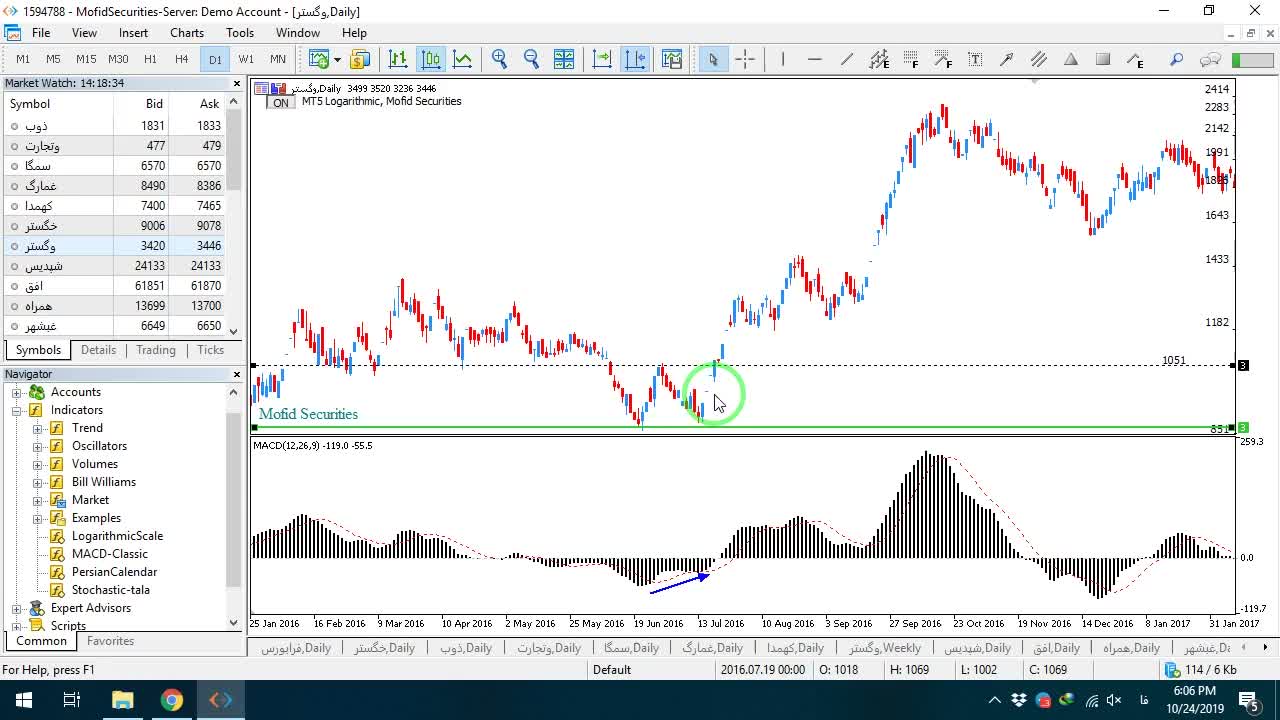Select MACD-Classic indicator in Navigator

pos(109,554)
